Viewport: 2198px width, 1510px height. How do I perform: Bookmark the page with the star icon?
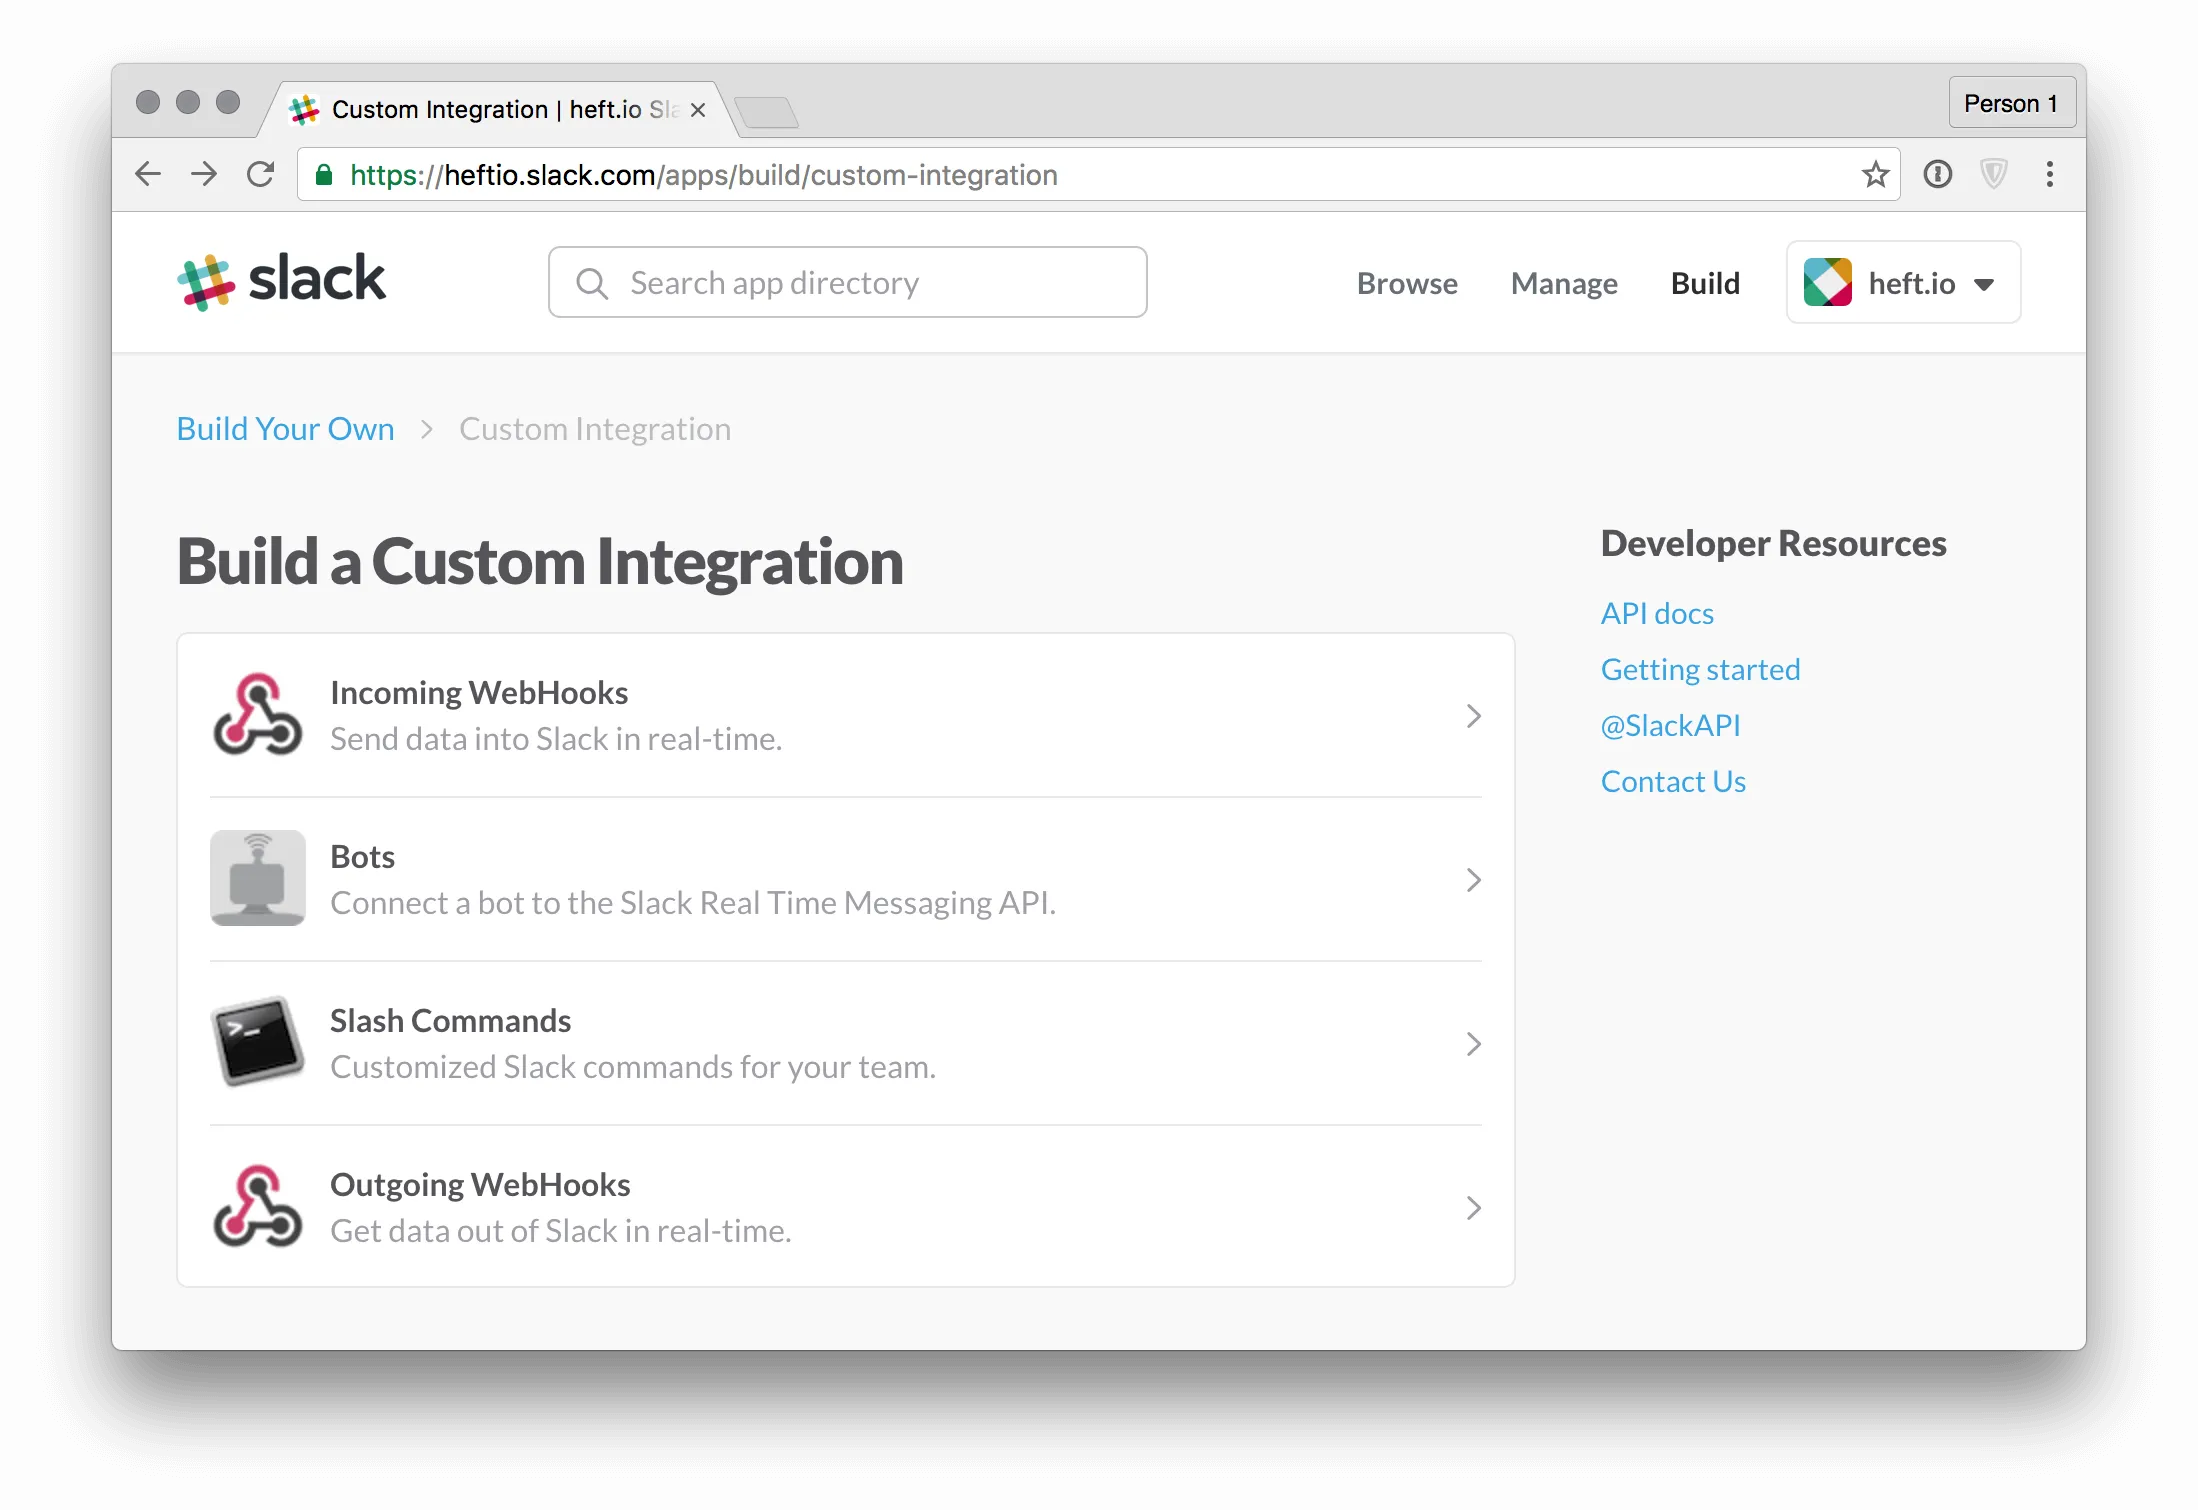[1876, 174]
